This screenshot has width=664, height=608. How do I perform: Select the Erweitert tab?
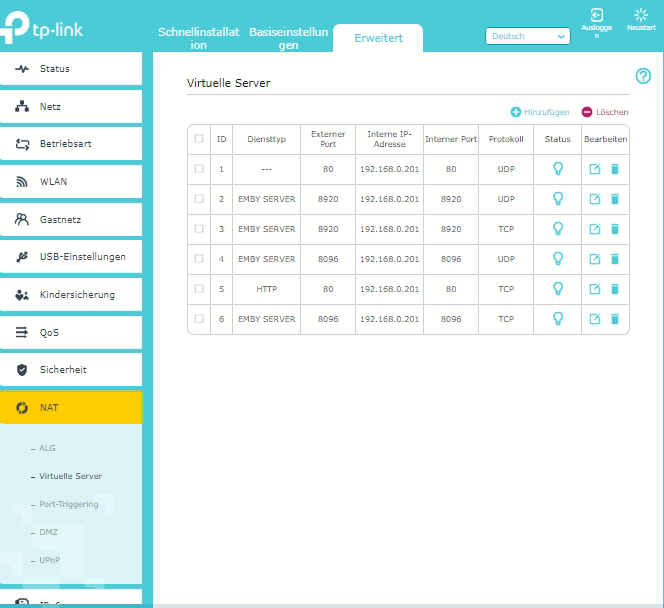click(x=378, y=38)
